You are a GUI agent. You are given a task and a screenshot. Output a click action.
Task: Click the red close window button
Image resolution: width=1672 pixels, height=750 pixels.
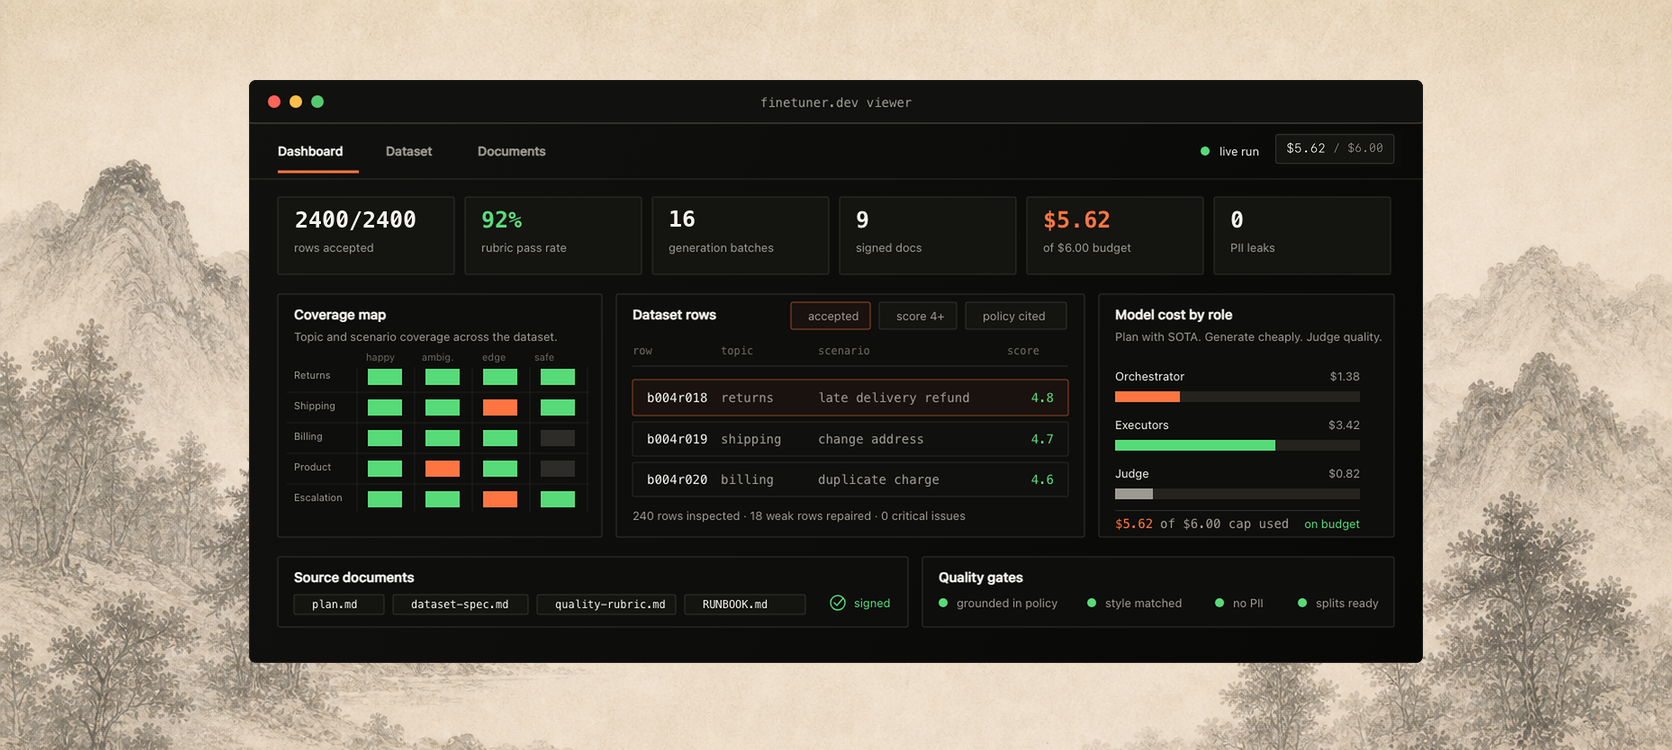point(274,102)
